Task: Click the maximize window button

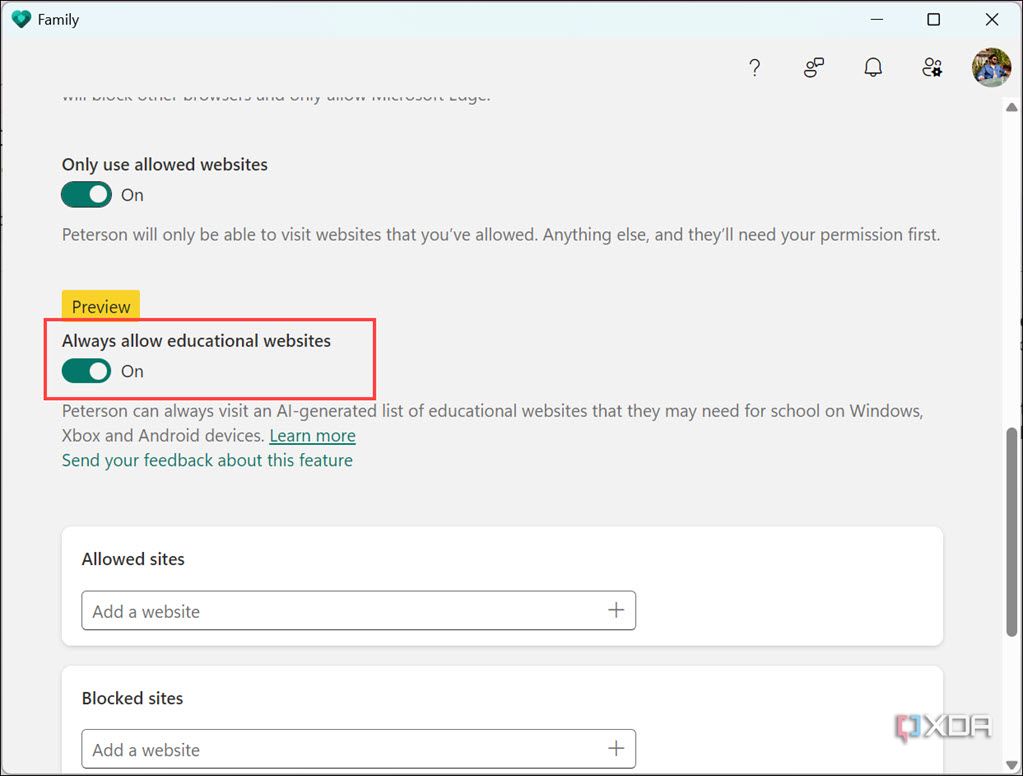Action: [x=933, y=19]
